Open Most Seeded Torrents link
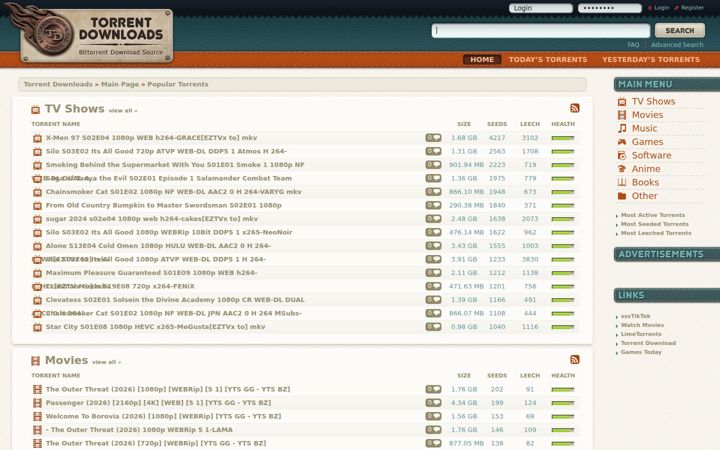720x450 pixels. coord(654,224)
